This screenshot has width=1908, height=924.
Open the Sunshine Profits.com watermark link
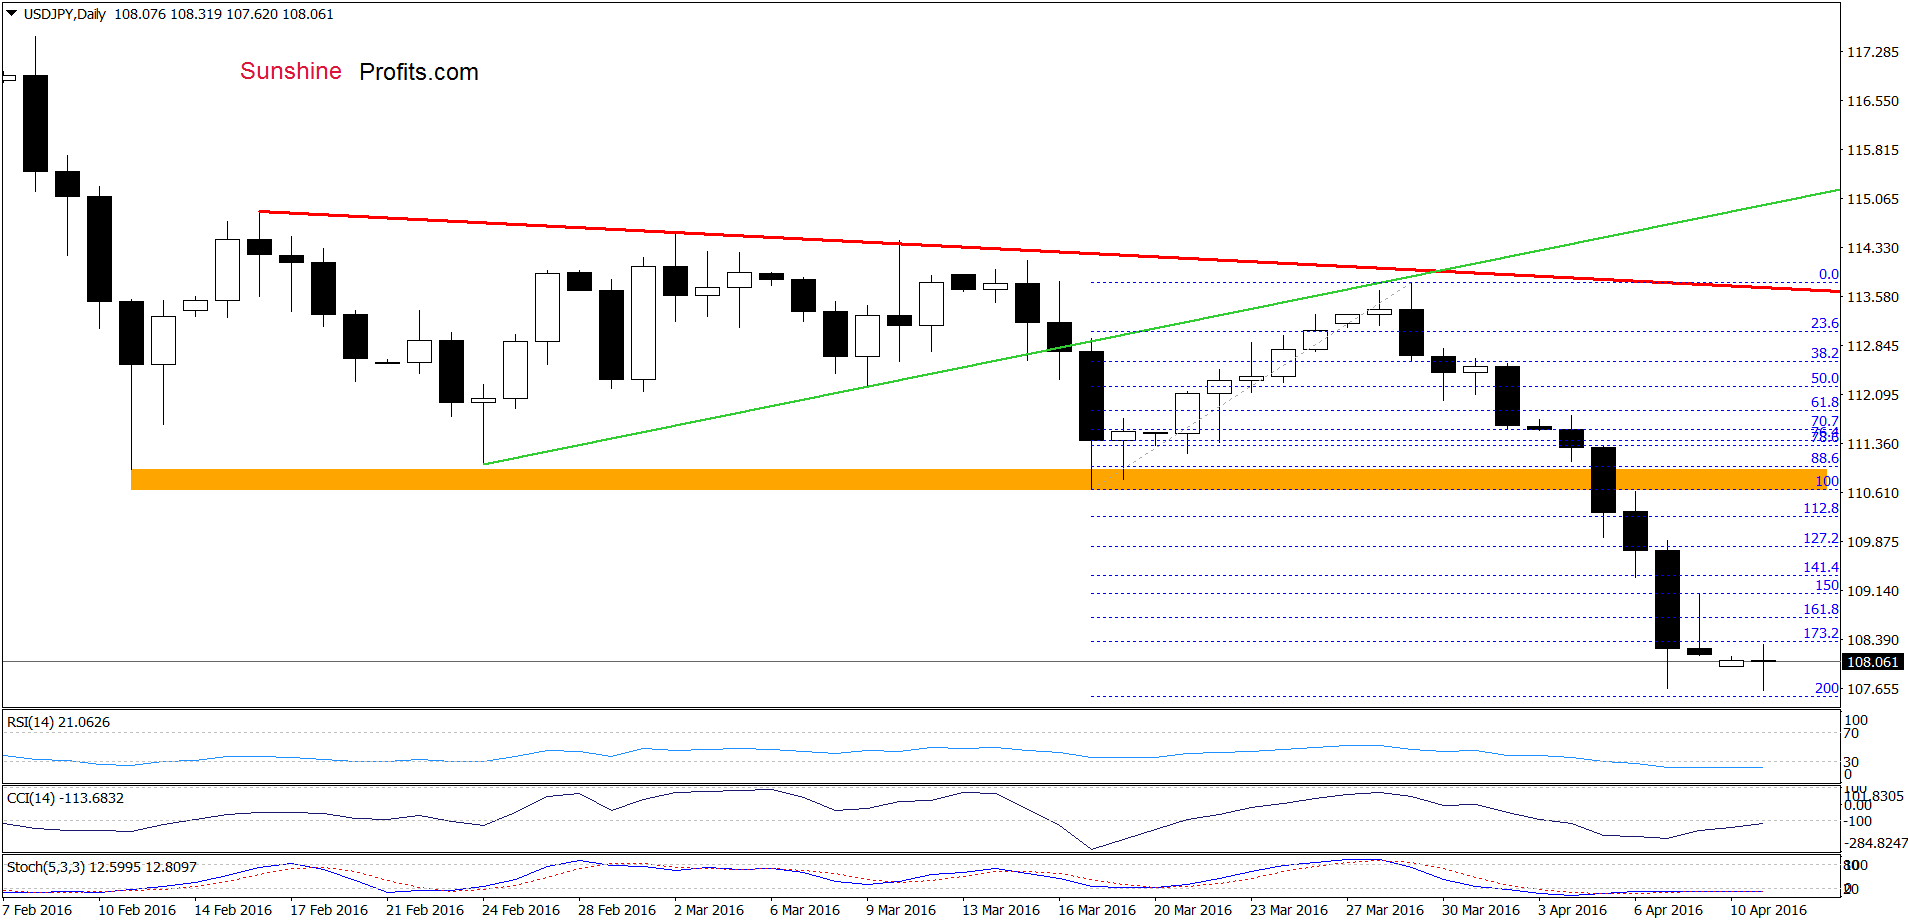pos(359,72)
